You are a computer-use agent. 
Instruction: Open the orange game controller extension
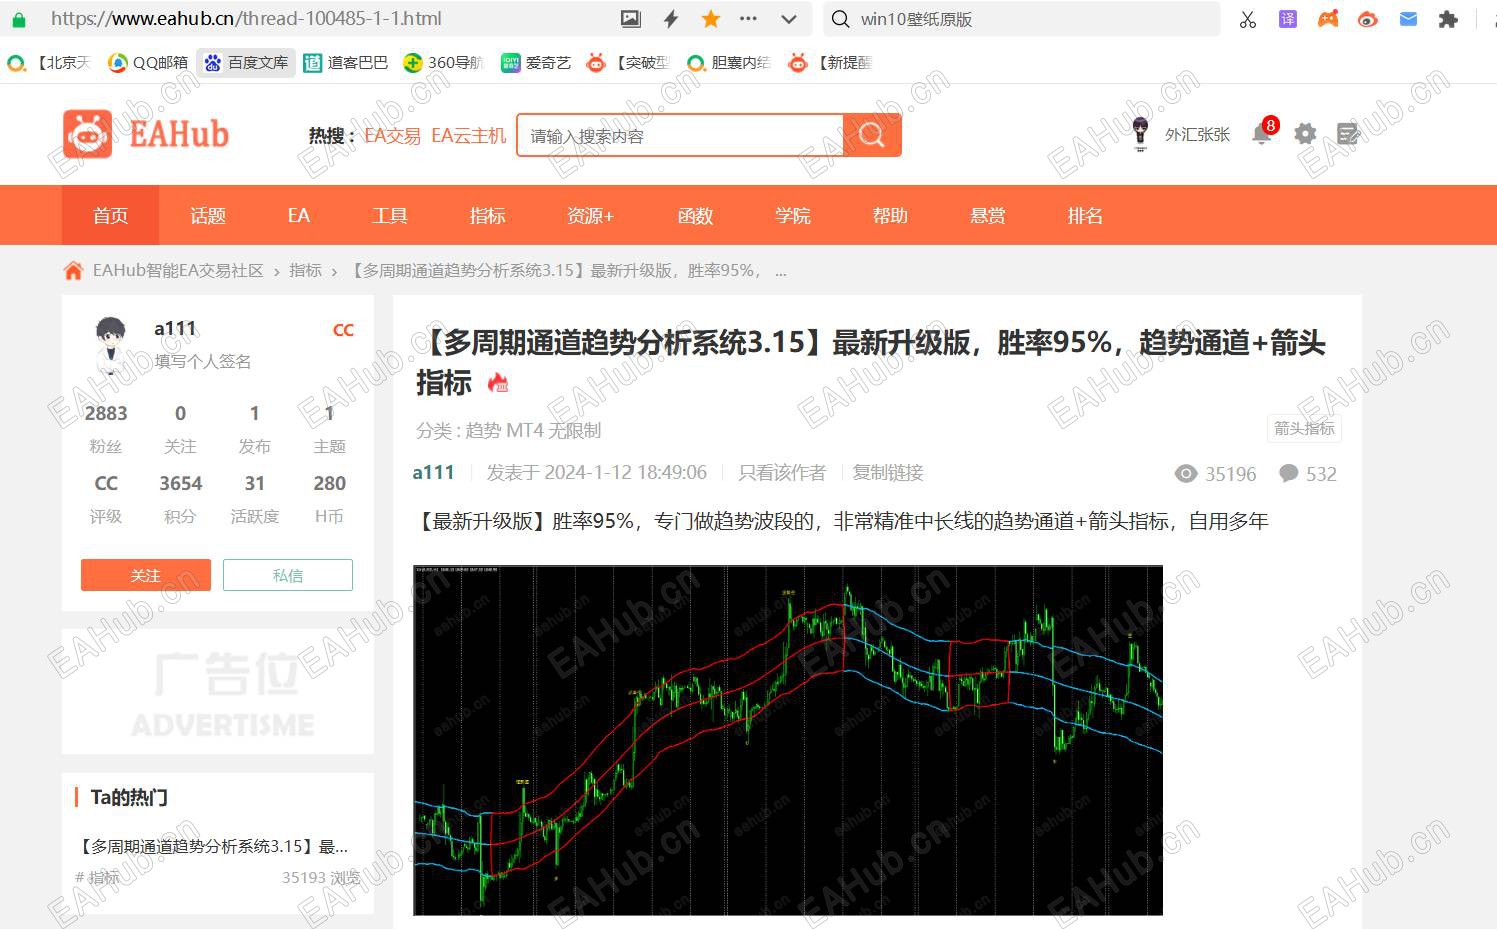pyautogui.click(x=1328, y=19)
